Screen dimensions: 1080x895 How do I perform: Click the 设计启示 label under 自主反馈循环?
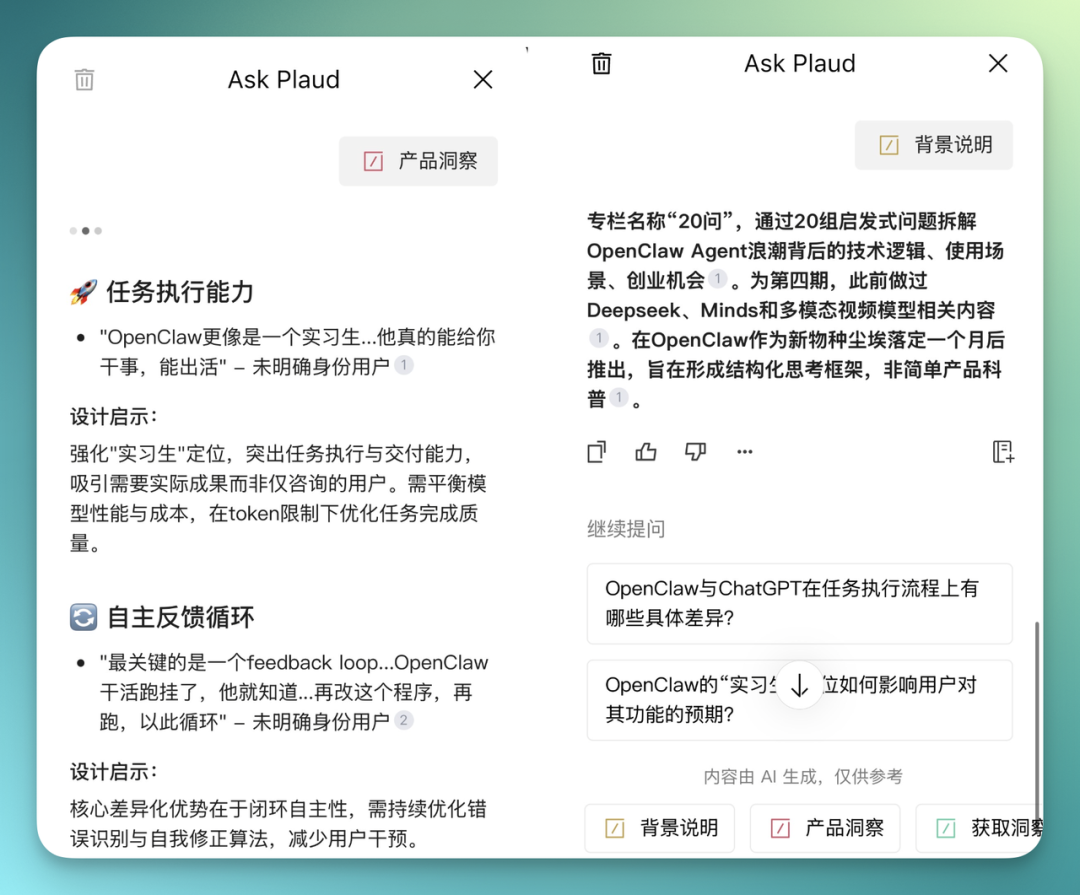pyautogui.click(x=113, y=772)
